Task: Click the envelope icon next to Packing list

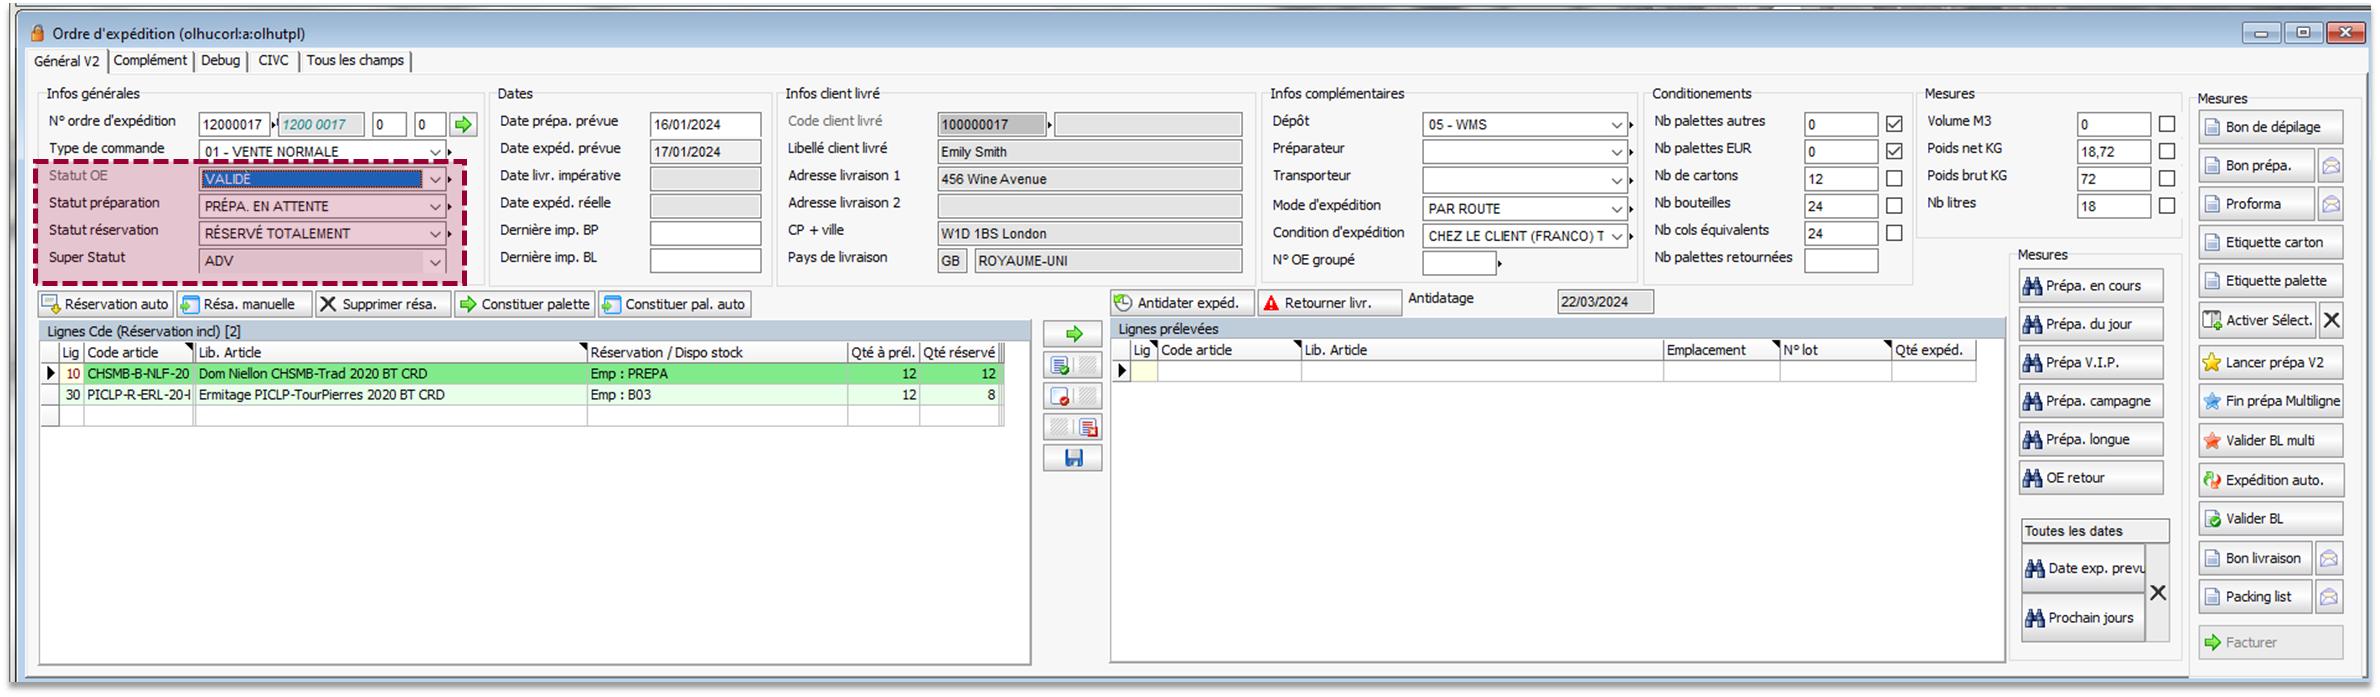Action: coord(2329,597)
